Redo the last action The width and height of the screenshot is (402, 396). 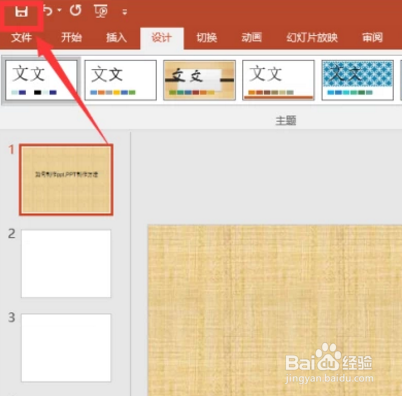[76, 11]
